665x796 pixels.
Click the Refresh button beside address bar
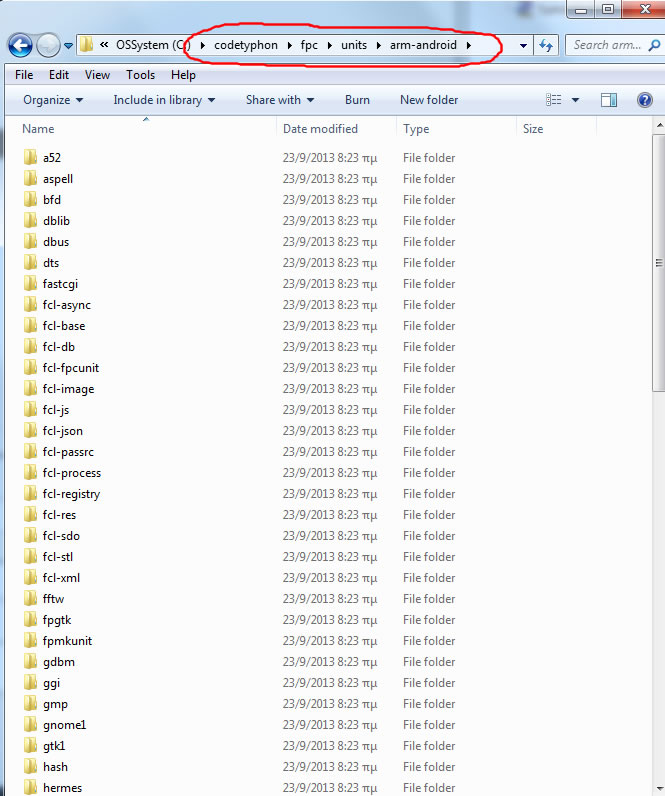[546, 45]
